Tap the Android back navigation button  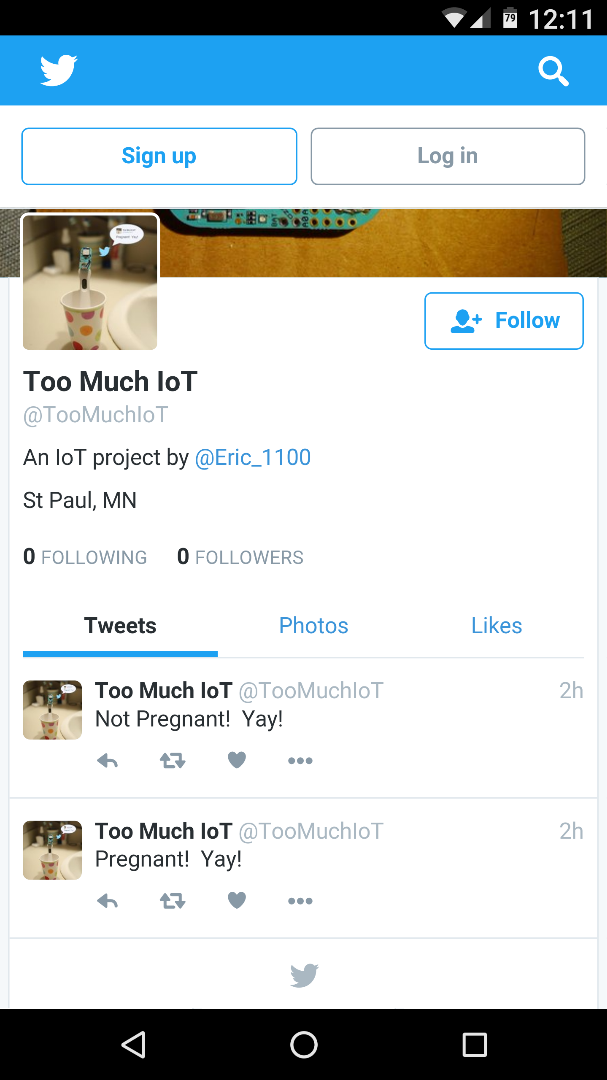pyautogui.click(x=134, y=1044)
